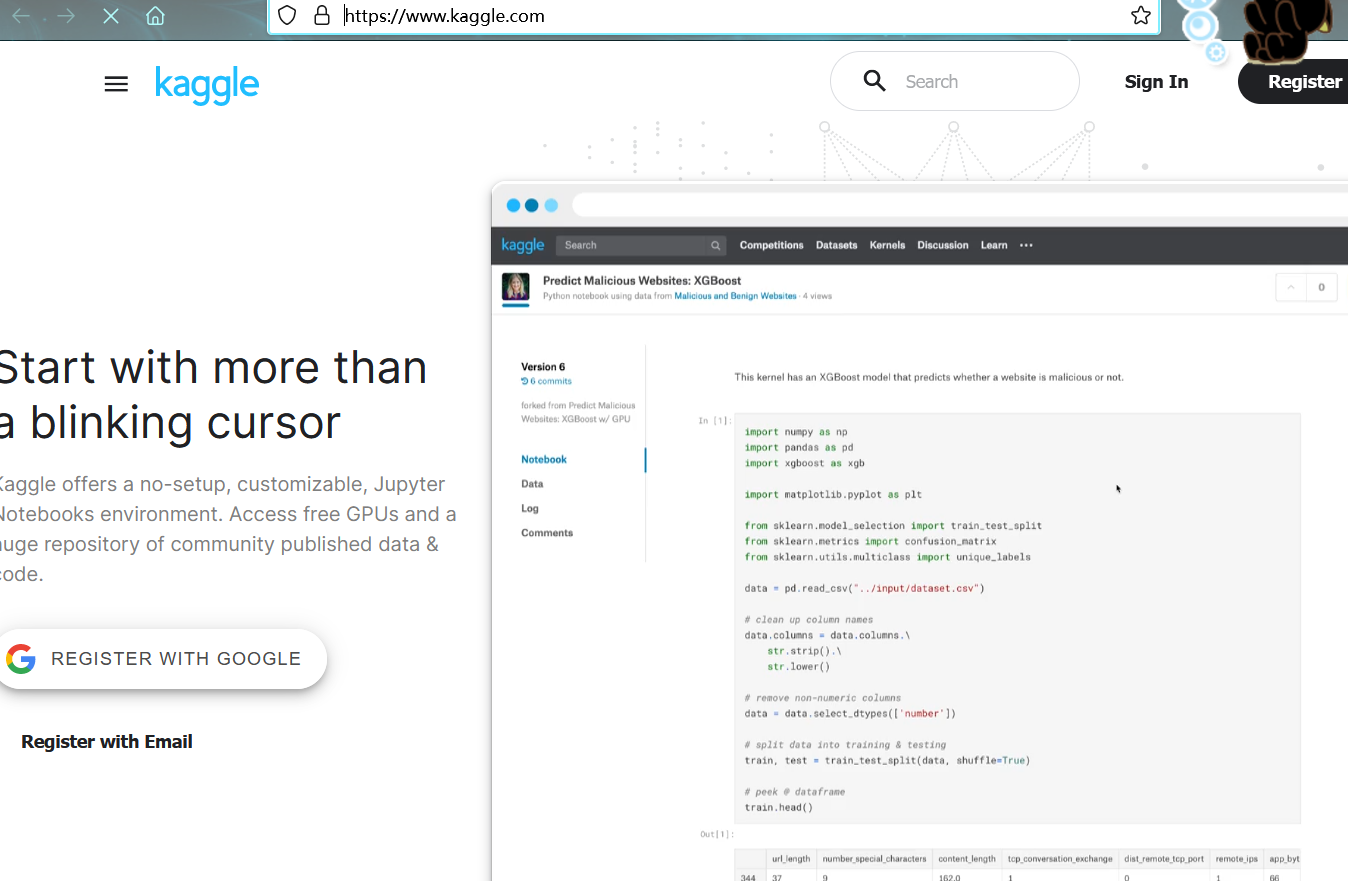Click Malicious and Benign Websites link
The image size is (1348, 881).
coord(735,296)
